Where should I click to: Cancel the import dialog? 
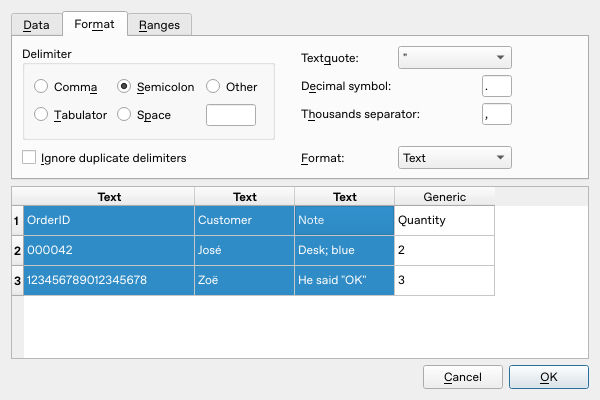click(463, 377)
